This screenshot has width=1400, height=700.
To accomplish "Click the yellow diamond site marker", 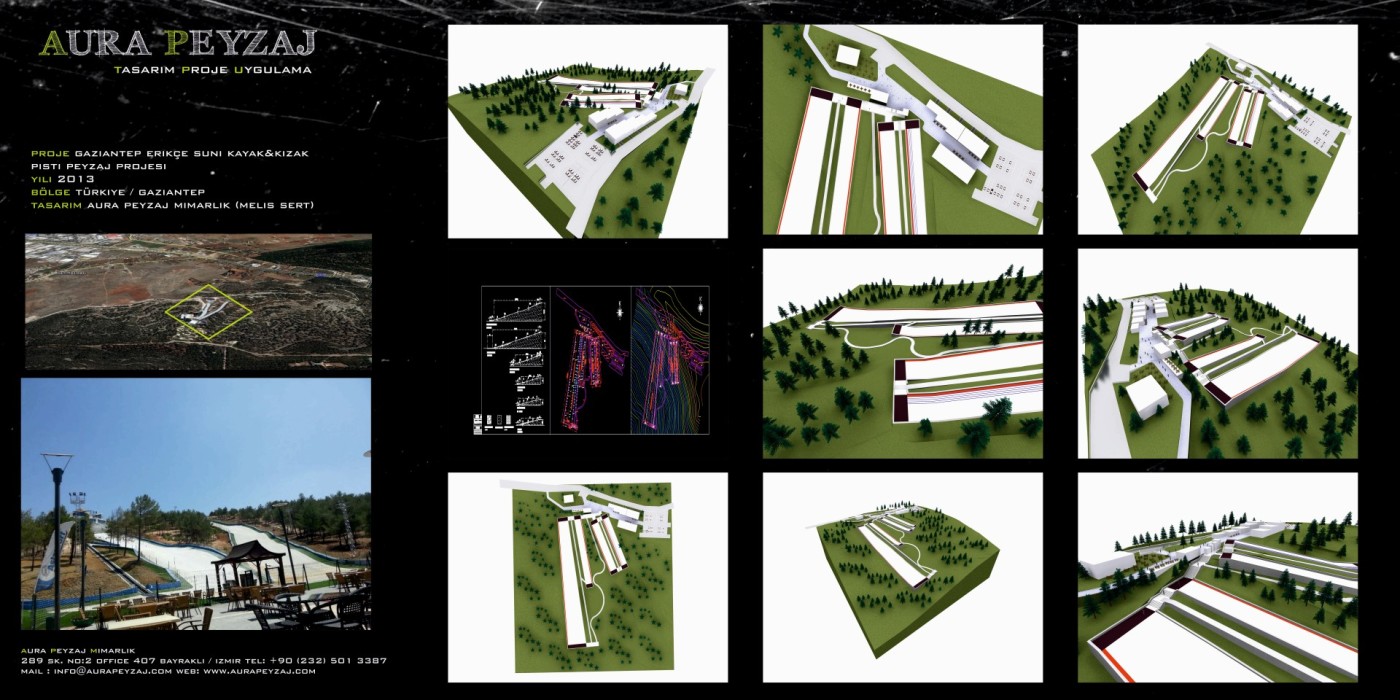I will pyautogui.click(x=208, y=307).
